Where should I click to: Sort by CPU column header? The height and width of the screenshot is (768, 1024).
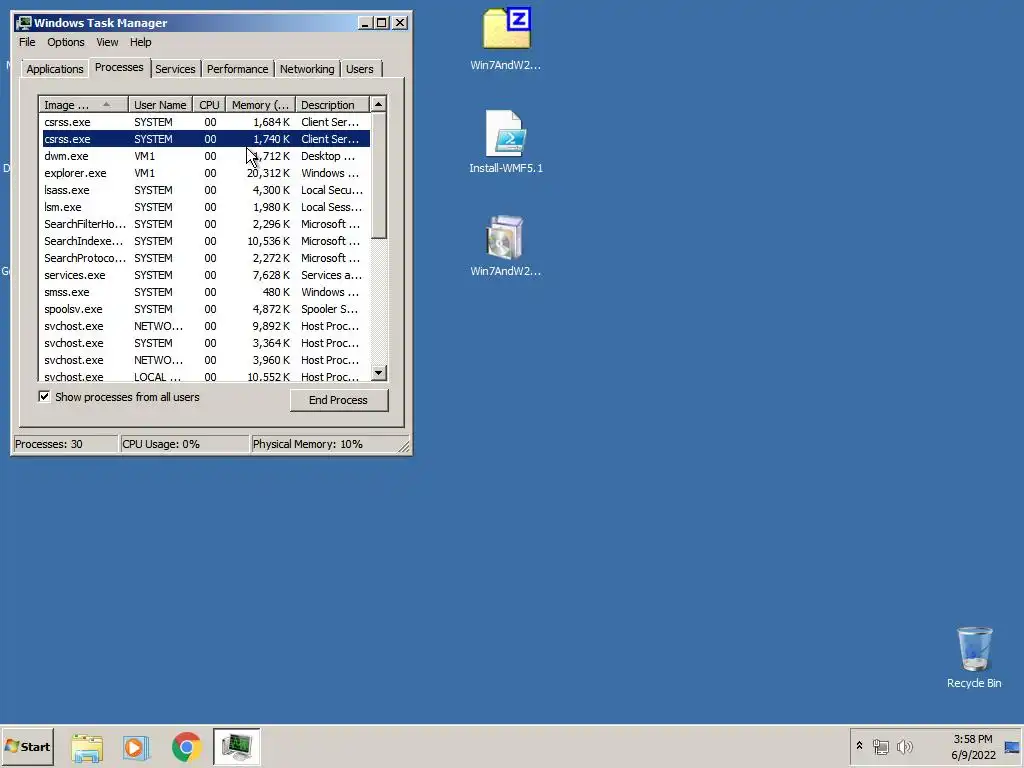point(210,104)
